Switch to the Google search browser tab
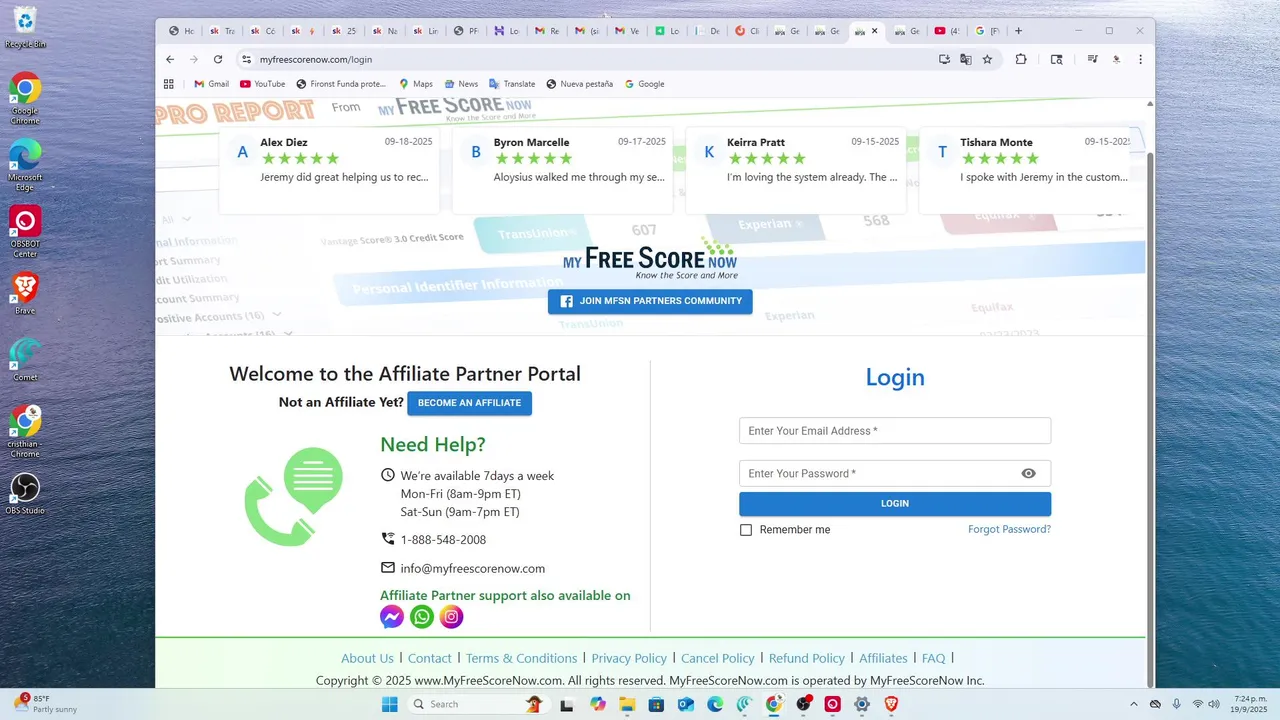Viewport: 1280px width, 720px height. click(988, 31)
